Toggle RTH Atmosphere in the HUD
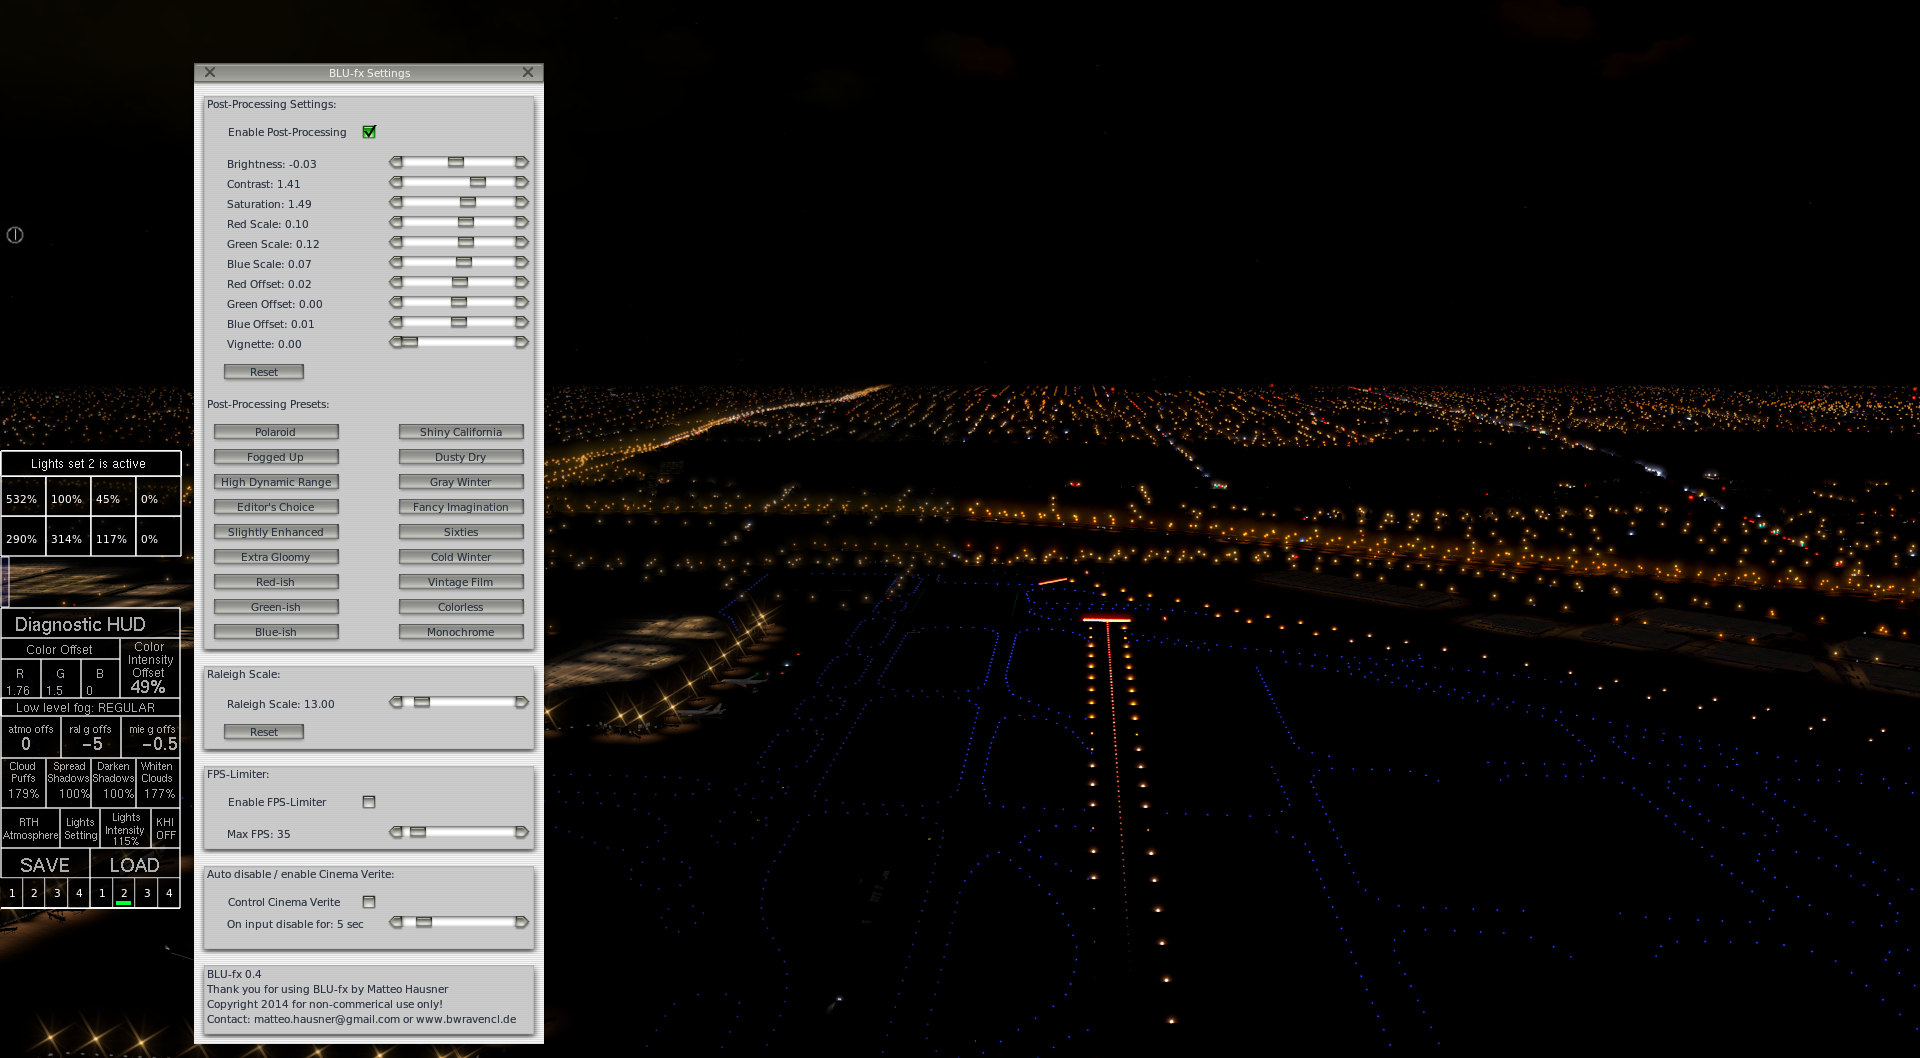 30,828
